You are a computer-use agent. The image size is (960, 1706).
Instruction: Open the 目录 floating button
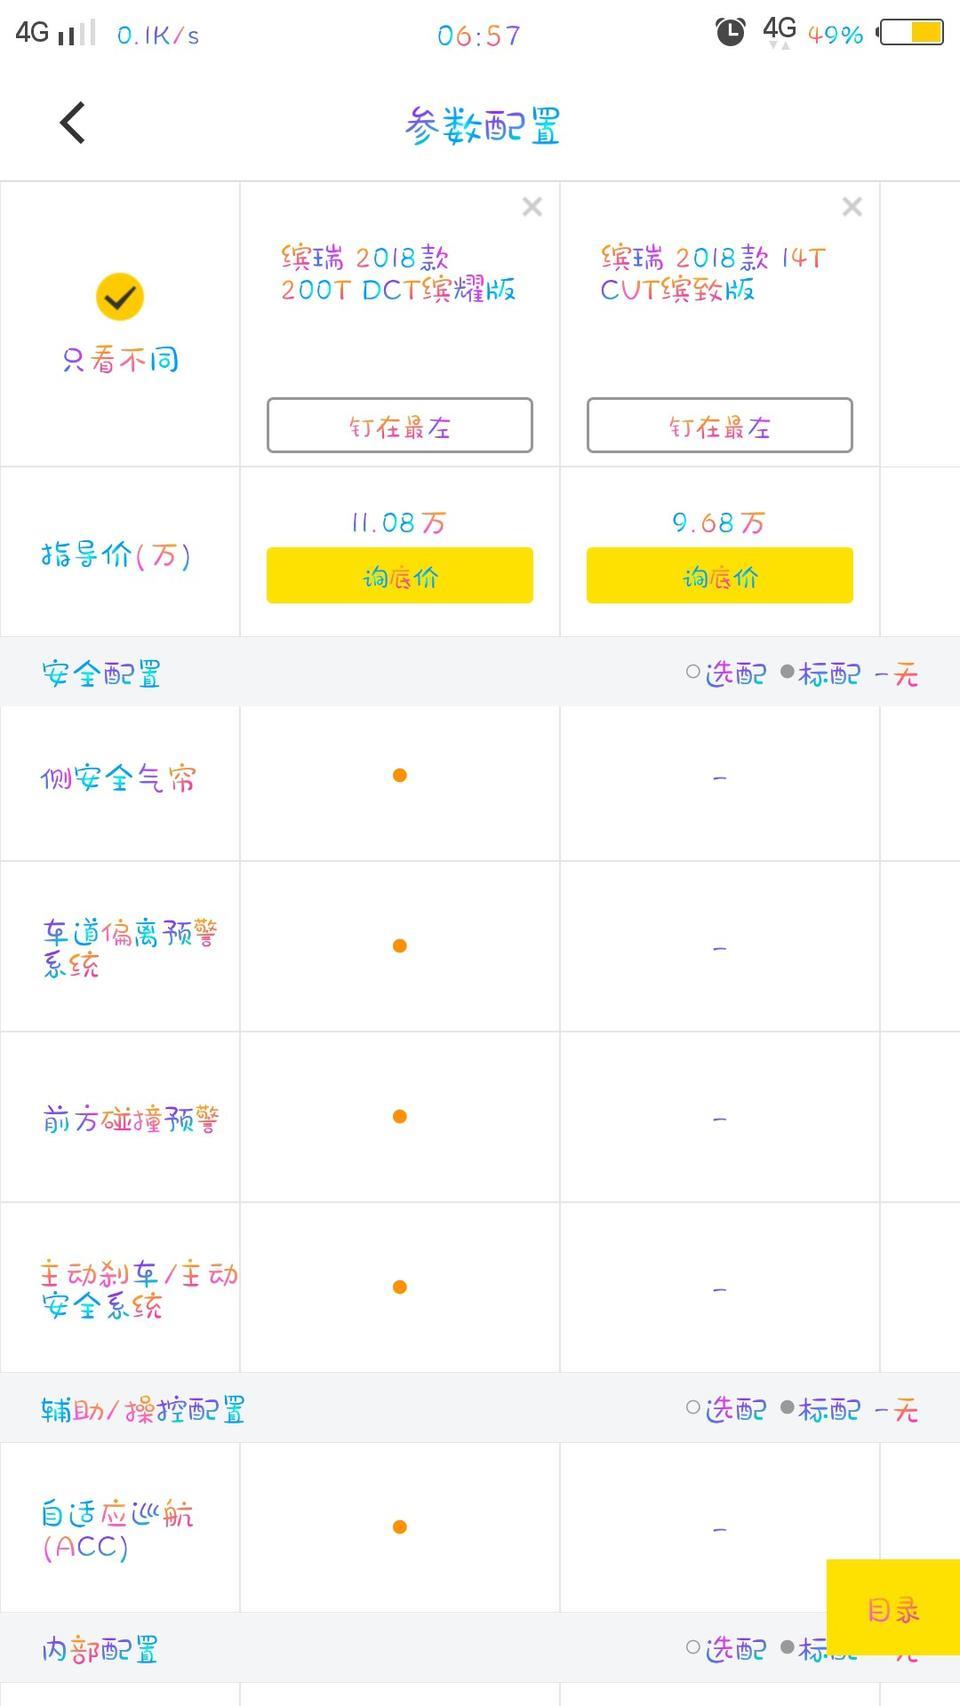tap(893, 1609)
